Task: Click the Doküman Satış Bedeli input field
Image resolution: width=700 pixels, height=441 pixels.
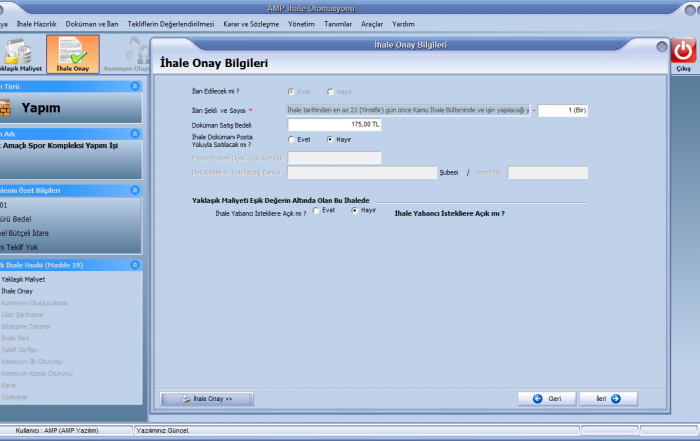Action: (334, 125)
